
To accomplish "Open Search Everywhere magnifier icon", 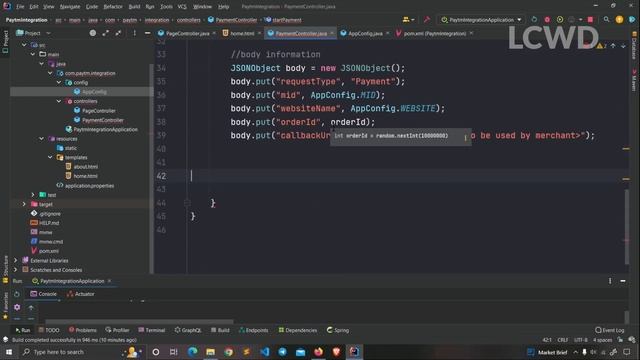I will click(607, 20).
